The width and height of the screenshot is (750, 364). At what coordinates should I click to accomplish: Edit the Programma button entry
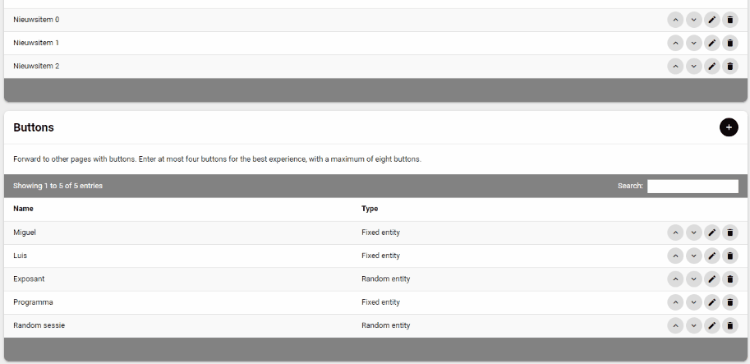coord(712,302)
